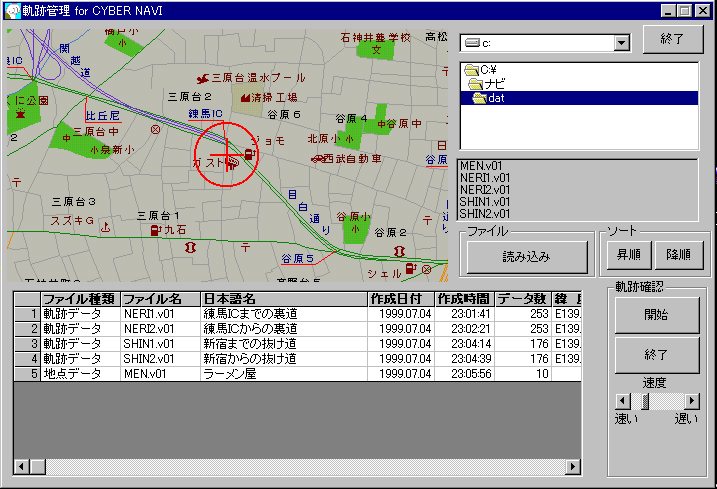Click 地点データ cell in row 5
The height and width of the screenshot is (489, 717).
click(x=80, y=374)
